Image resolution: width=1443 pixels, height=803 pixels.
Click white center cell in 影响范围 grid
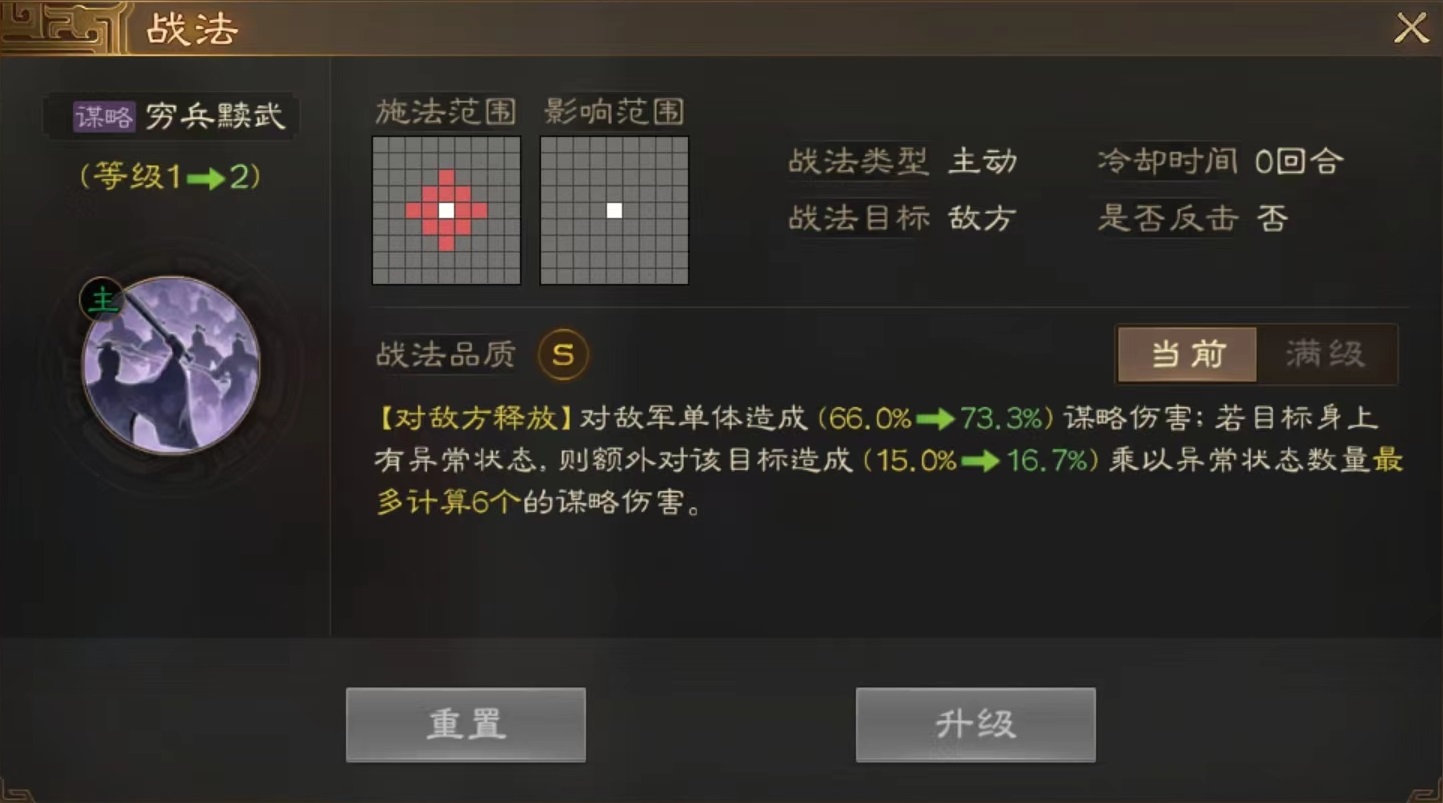click(x=614, y=210)
